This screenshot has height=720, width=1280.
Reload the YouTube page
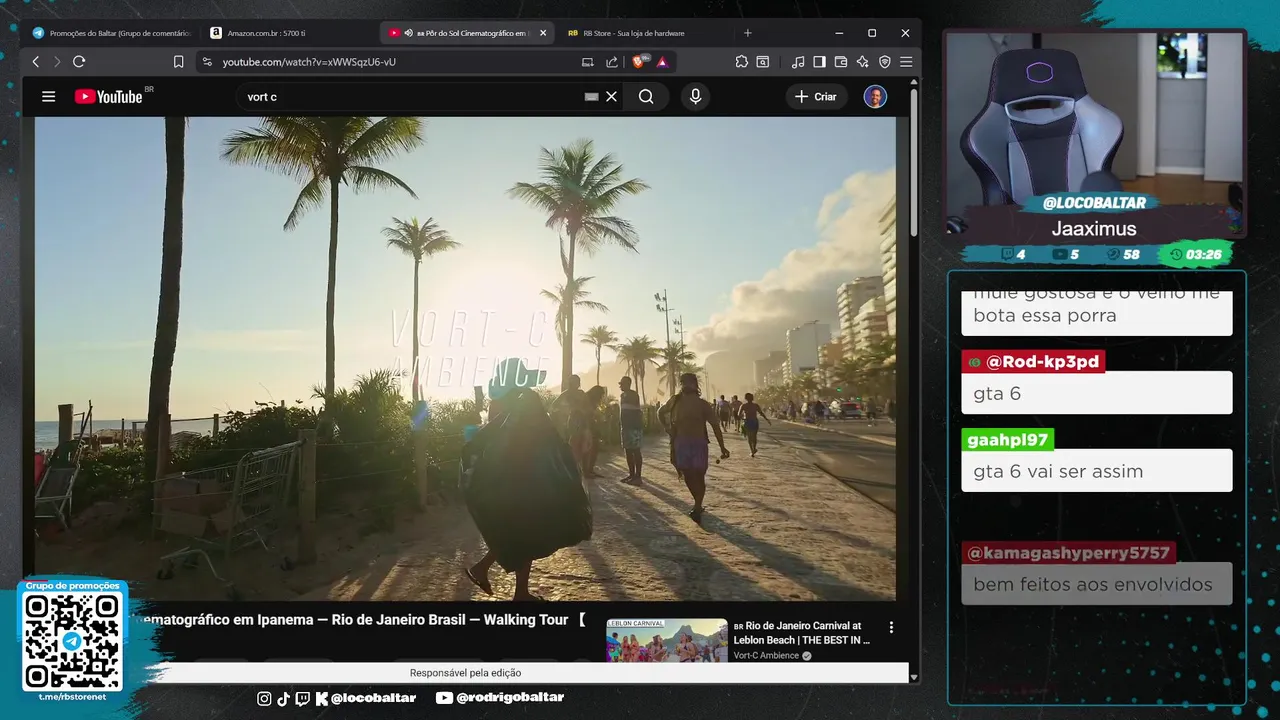coord(79,62)
